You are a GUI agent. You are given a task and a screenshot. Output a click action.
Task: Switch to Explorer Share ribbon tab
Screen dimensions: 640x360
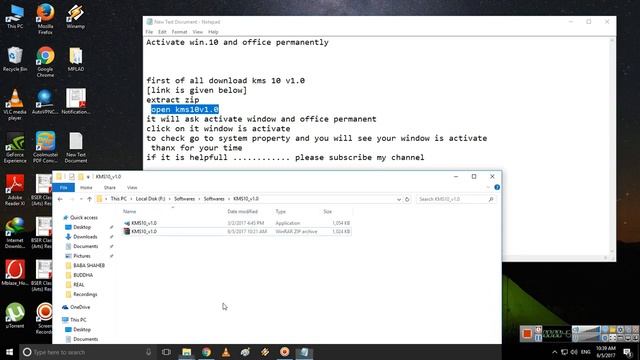point(110,187)
